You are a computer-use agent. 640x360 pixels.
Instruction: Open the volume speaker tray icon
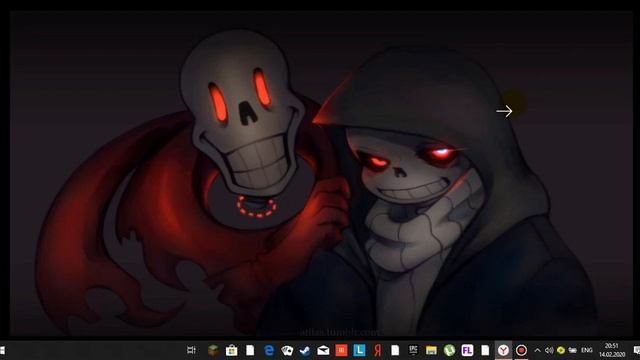pyautogui.click(x=549, y=350)
